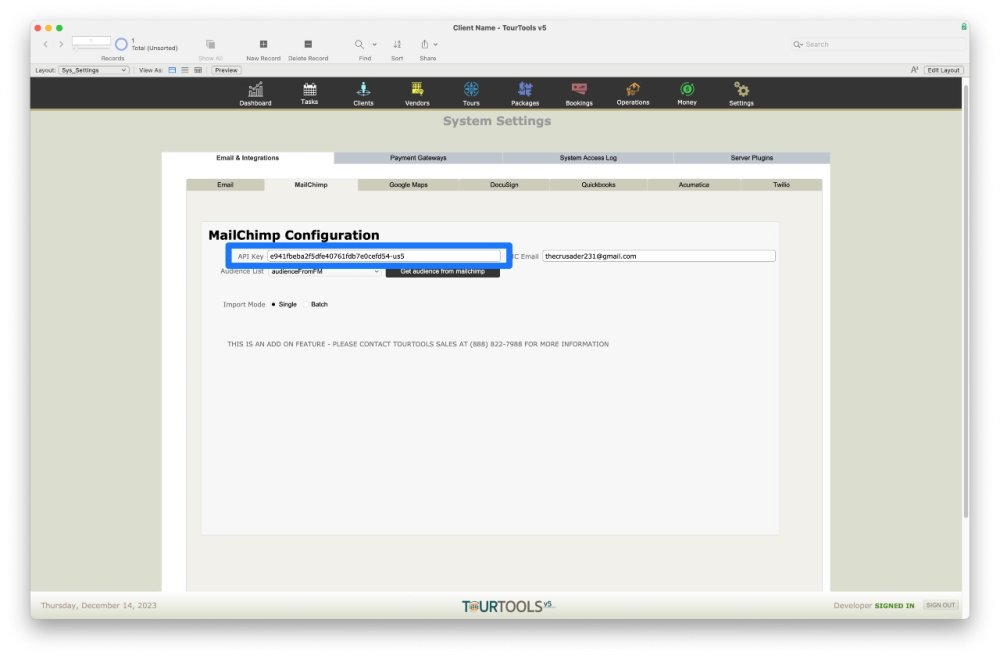
Task: Click the vertical scrollbar
Action: click(966, 300)
